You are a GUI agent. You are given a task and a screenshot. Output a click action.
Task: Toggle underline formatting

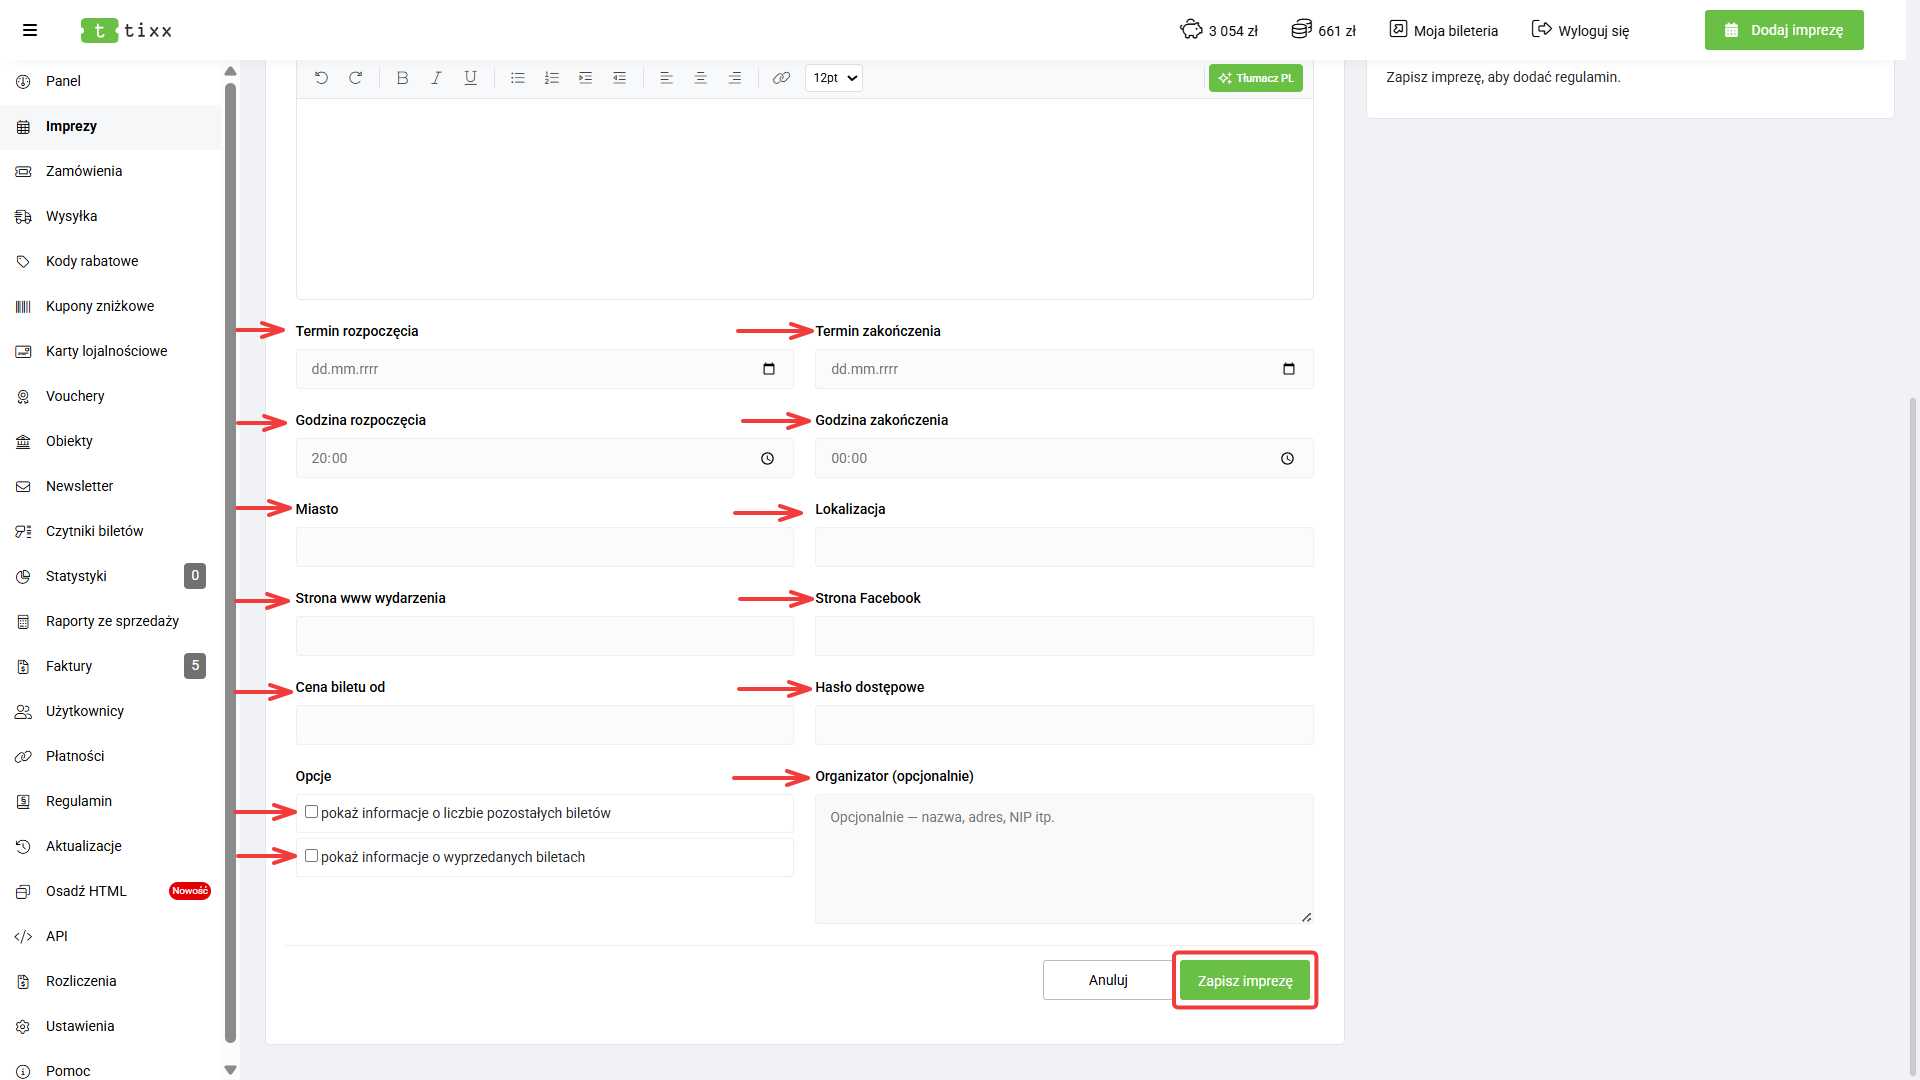click(470, 78)
